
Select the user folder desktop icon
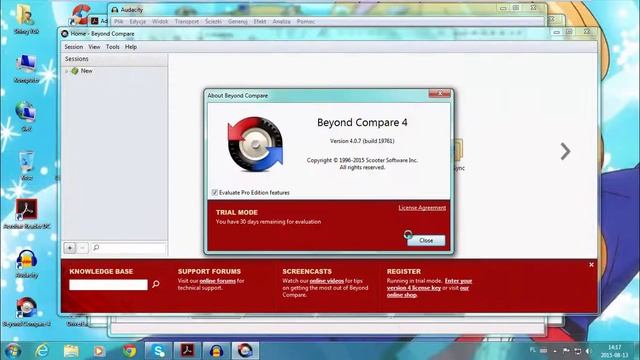[x=27, y=20]
